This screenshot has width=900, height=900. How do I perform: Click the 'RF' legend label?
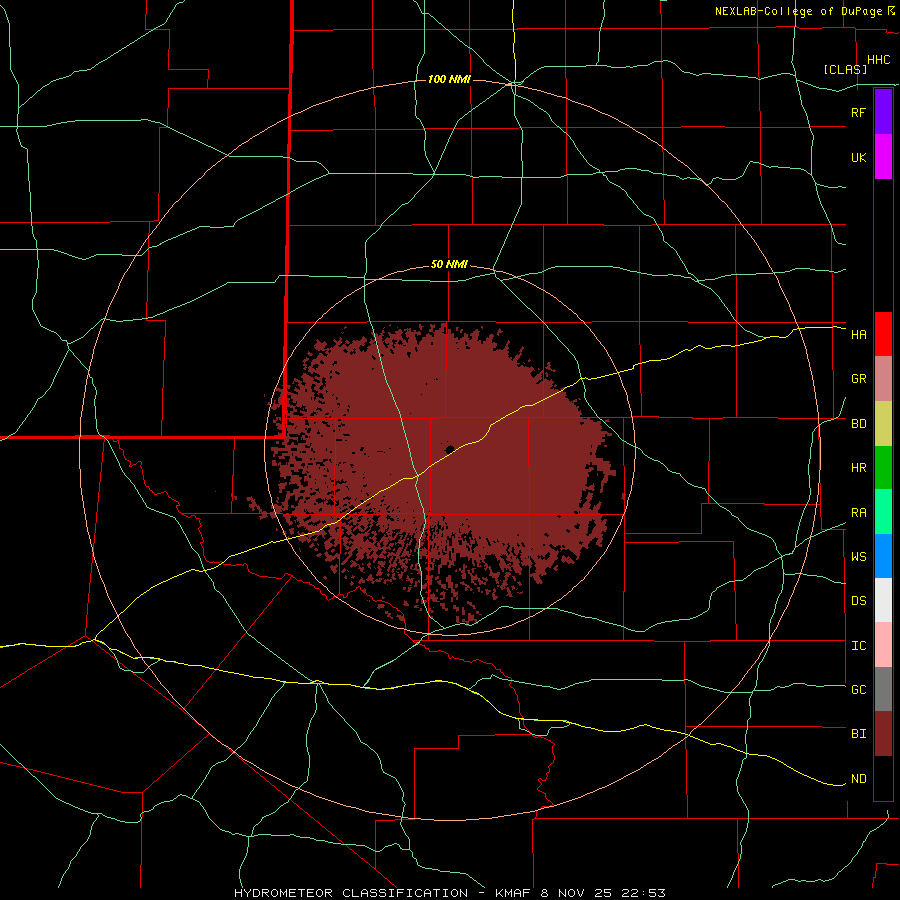(859, 112)
